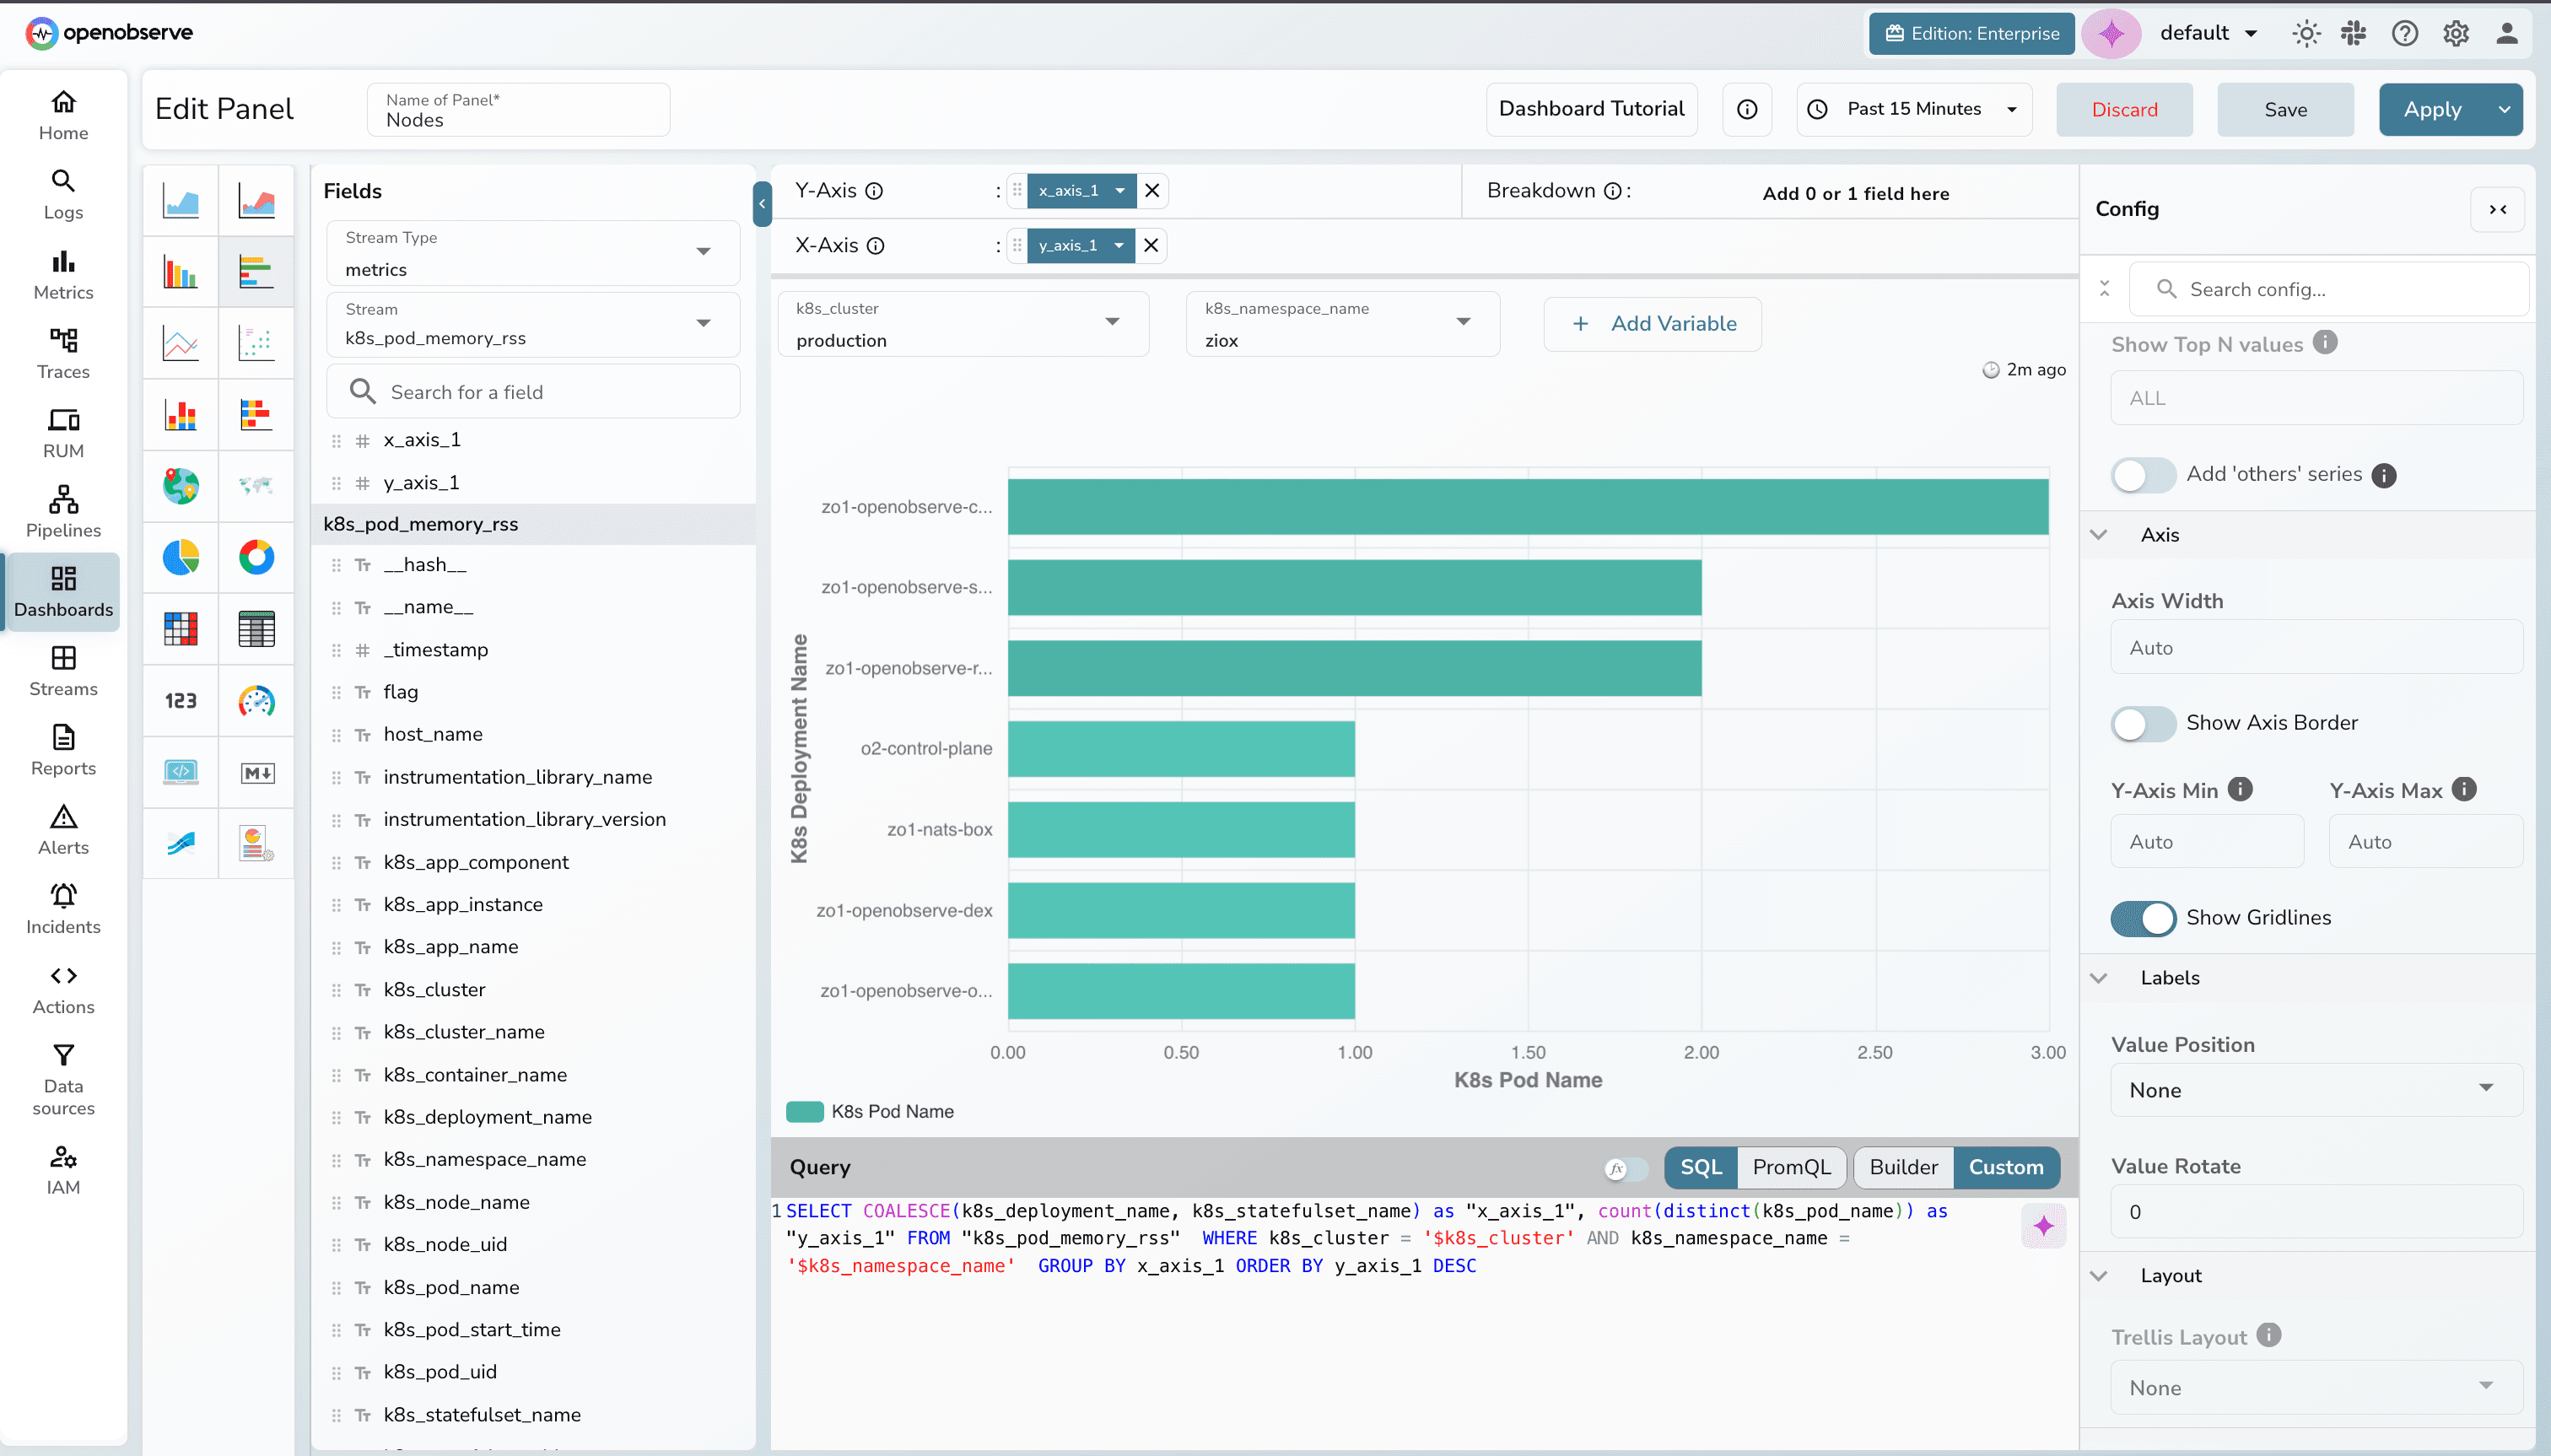Collapse the Axis config section

point(2098,534)
